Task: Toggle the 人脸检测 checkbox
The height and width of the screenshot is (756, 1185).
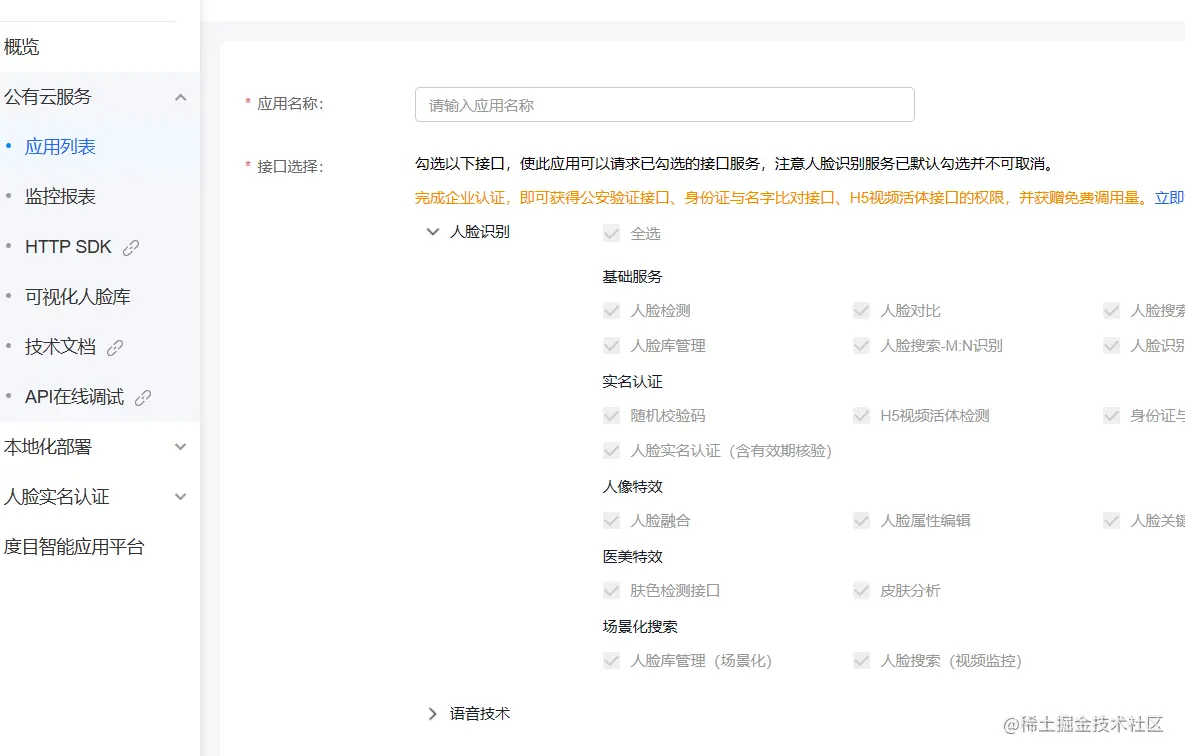Action: (611, 311)
